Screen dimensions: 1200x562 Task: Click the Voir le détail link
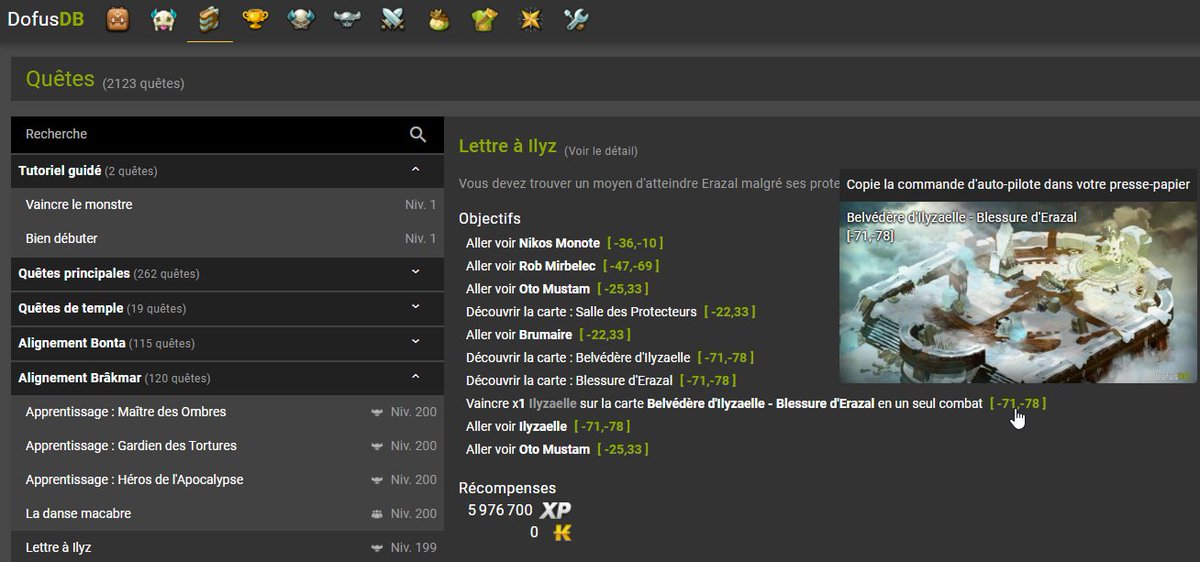point(600,151)
